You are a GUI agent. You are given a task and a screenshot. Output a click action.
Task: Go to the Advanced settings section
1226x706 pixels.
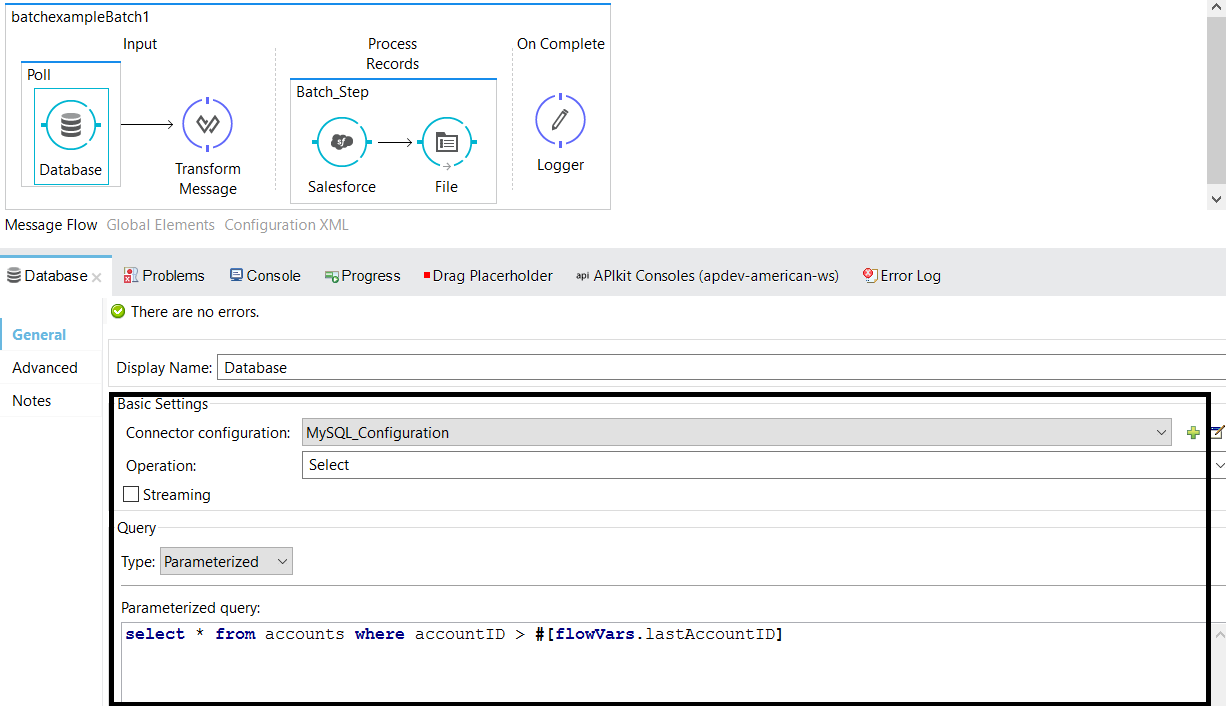click(45, 368)
